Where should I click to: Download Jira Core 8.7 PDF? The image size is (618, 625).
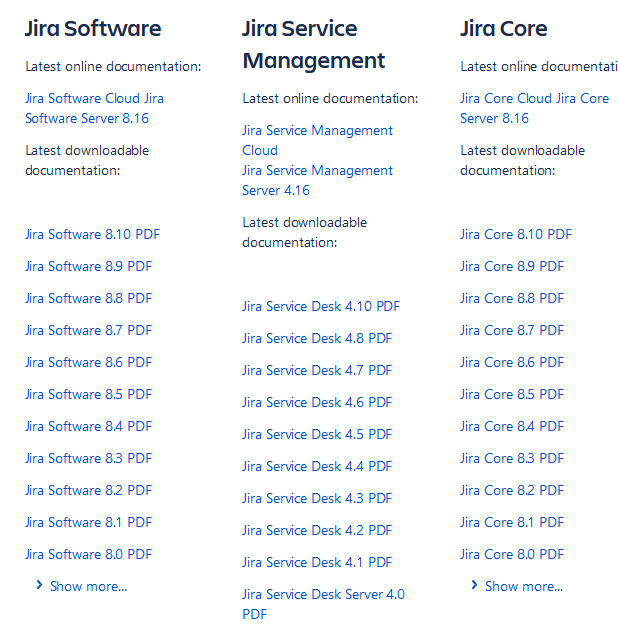512,330
